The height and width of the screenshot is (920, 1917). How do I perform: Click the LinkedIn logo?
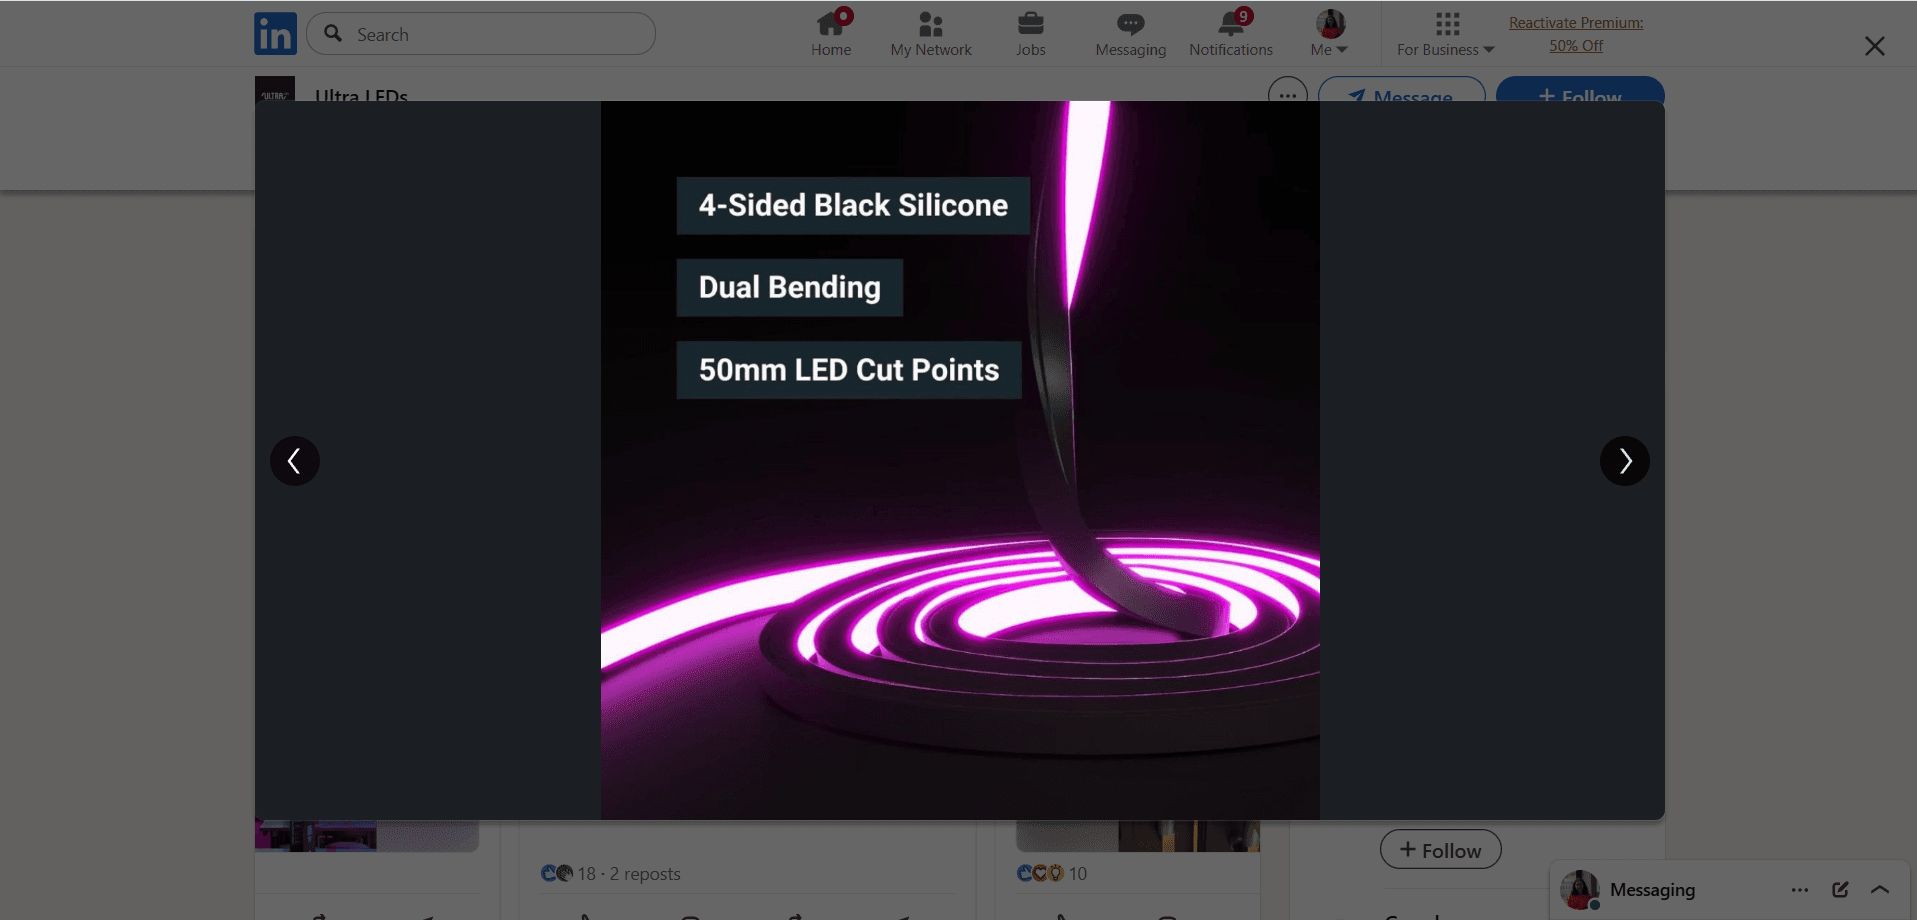275,33
